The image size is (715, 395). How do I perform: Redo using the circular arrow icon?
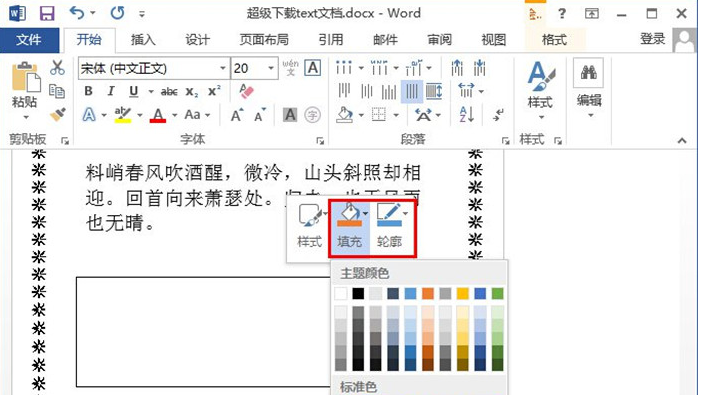point(117,13)
